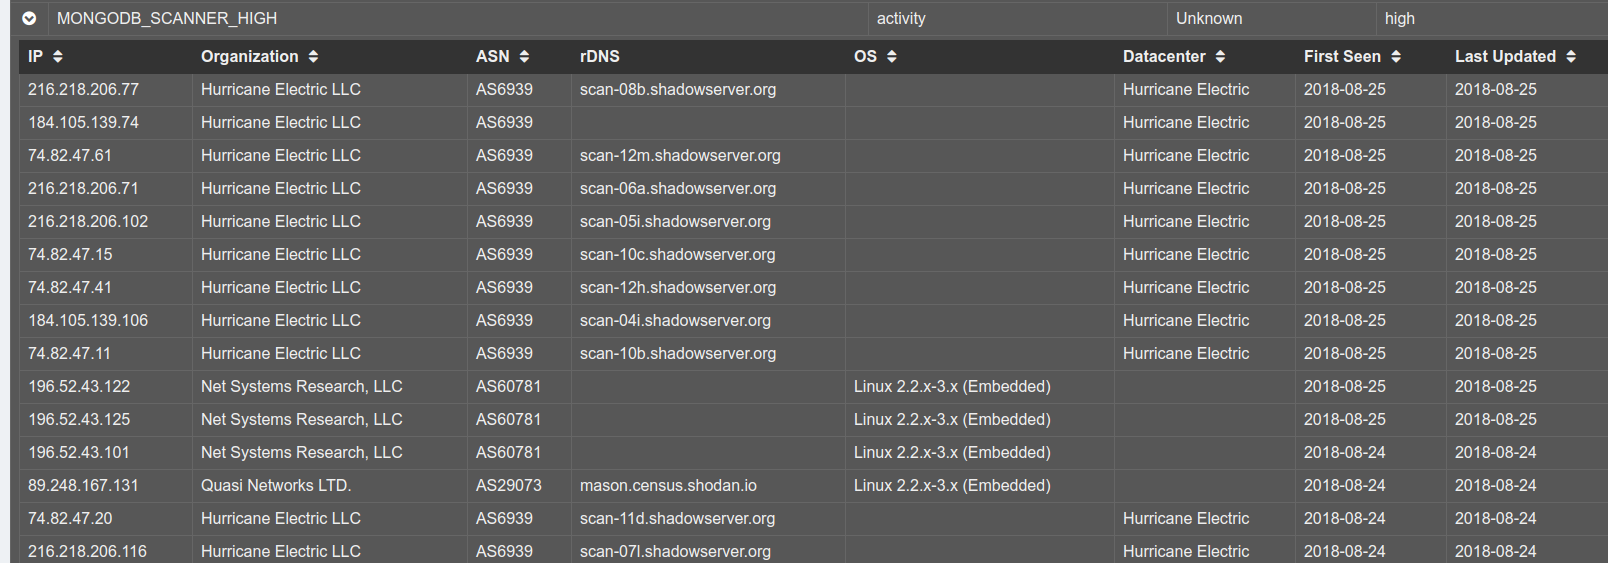Viewport: 1608px width, 563px height.
Task: Click rDNS scan-12m.shadowserver.org
Action: pyautogui.click(x=680, y=155)
